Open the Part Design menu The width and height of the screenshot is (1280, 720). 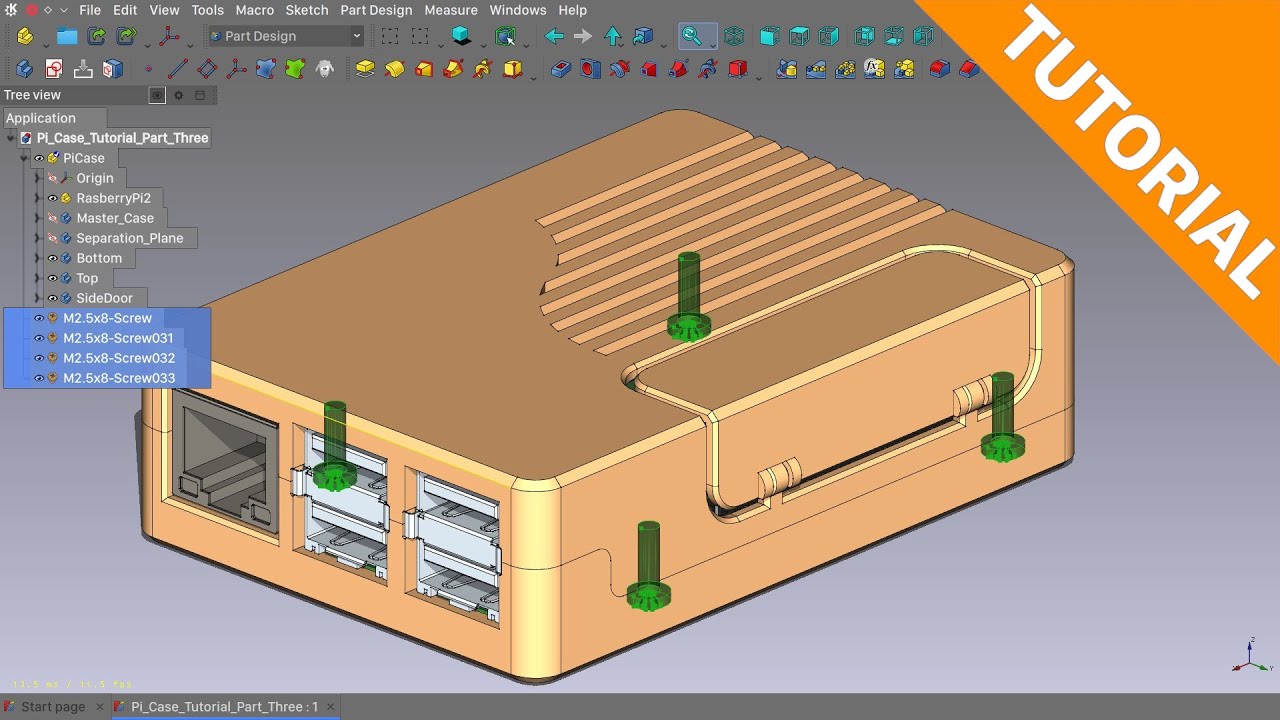tap(376, 10)
